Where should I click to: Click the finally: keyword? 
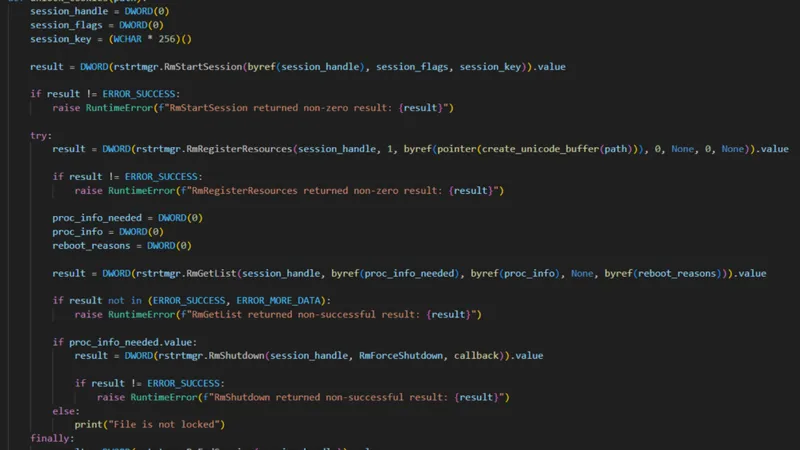pos(52,438)
